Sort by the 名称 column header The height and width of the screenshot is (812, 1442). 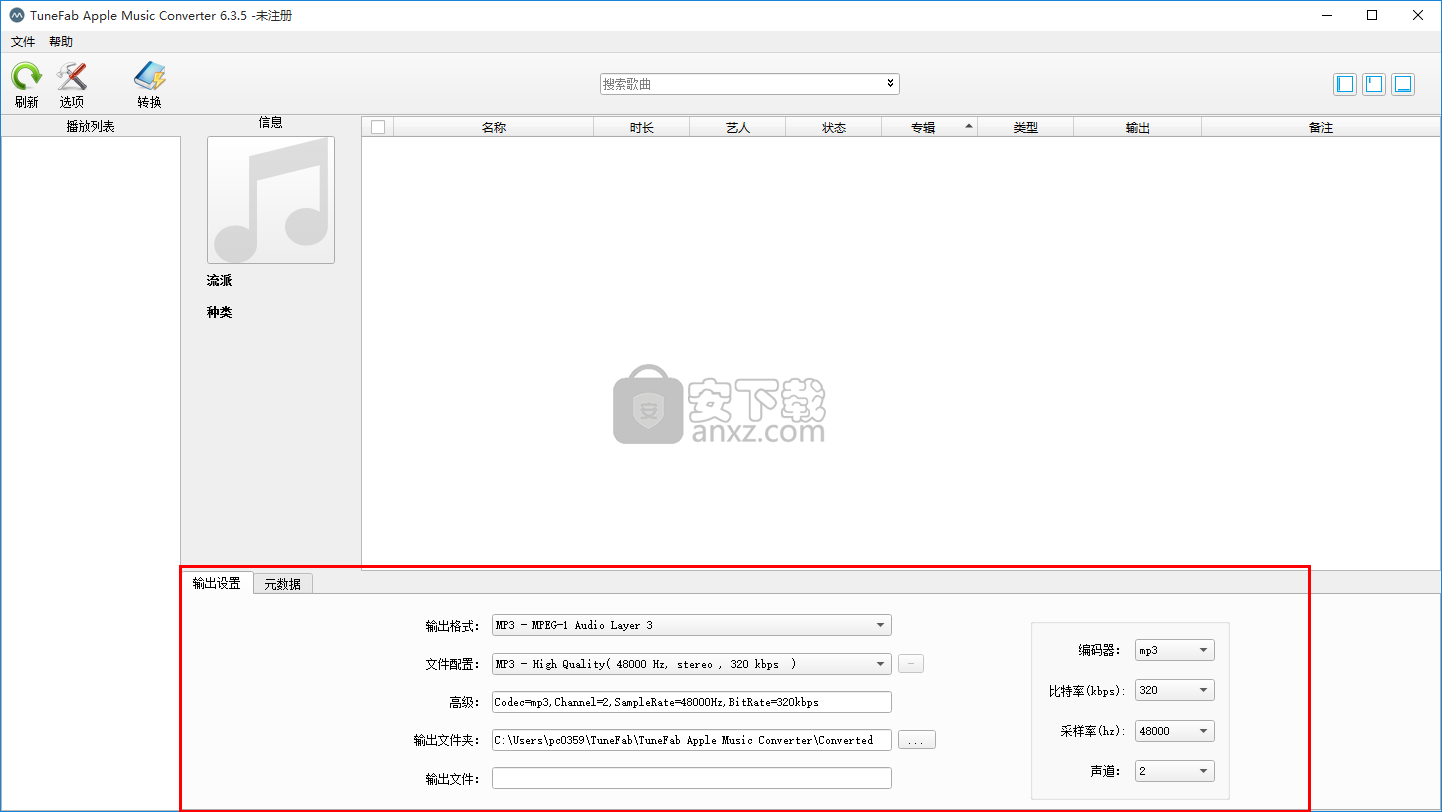click(494, 127)
